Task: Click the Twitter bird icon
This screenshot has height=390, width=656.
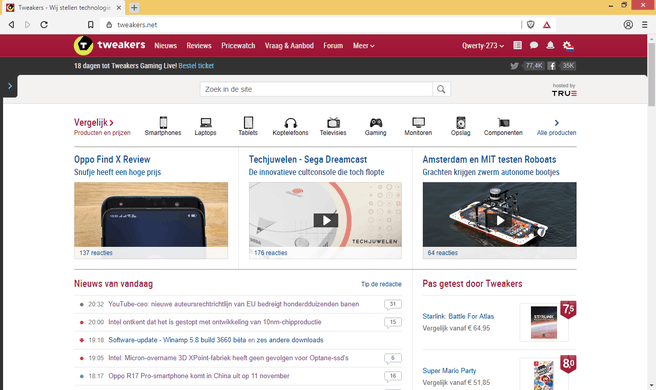Action: [514, 66]
